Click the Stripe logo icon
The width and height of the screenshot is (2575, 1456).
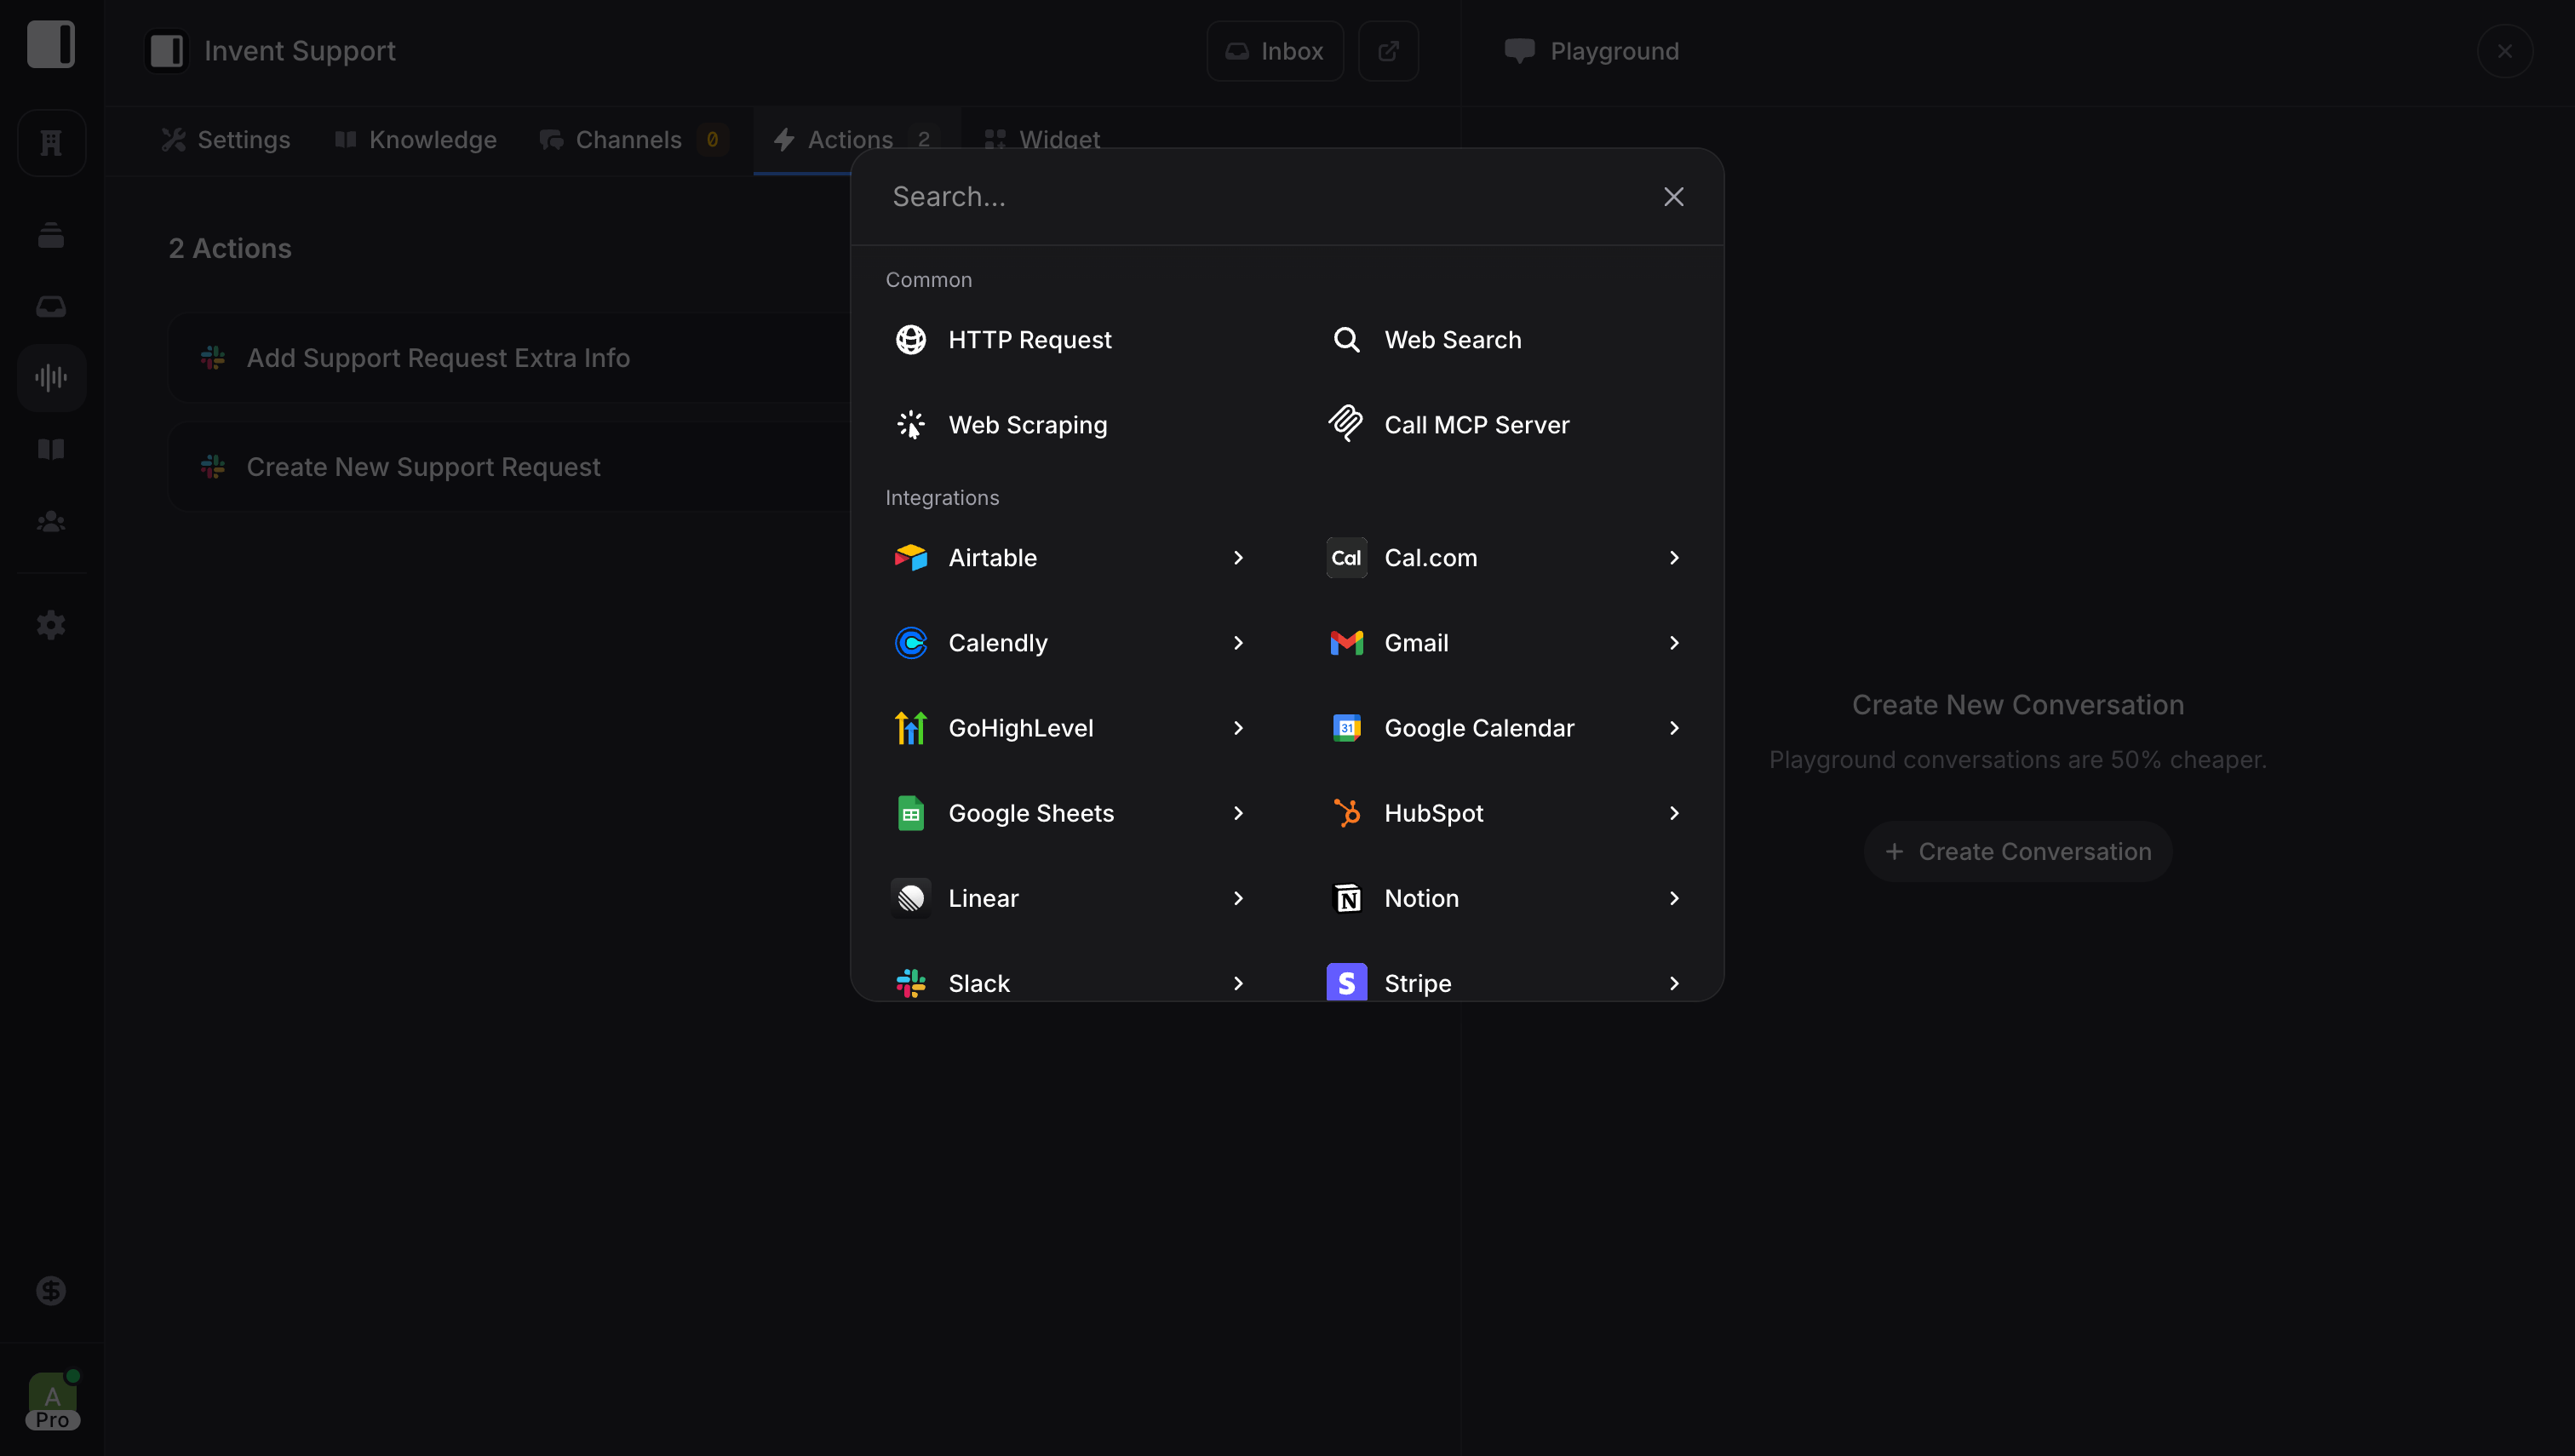tap(1346, 983)
